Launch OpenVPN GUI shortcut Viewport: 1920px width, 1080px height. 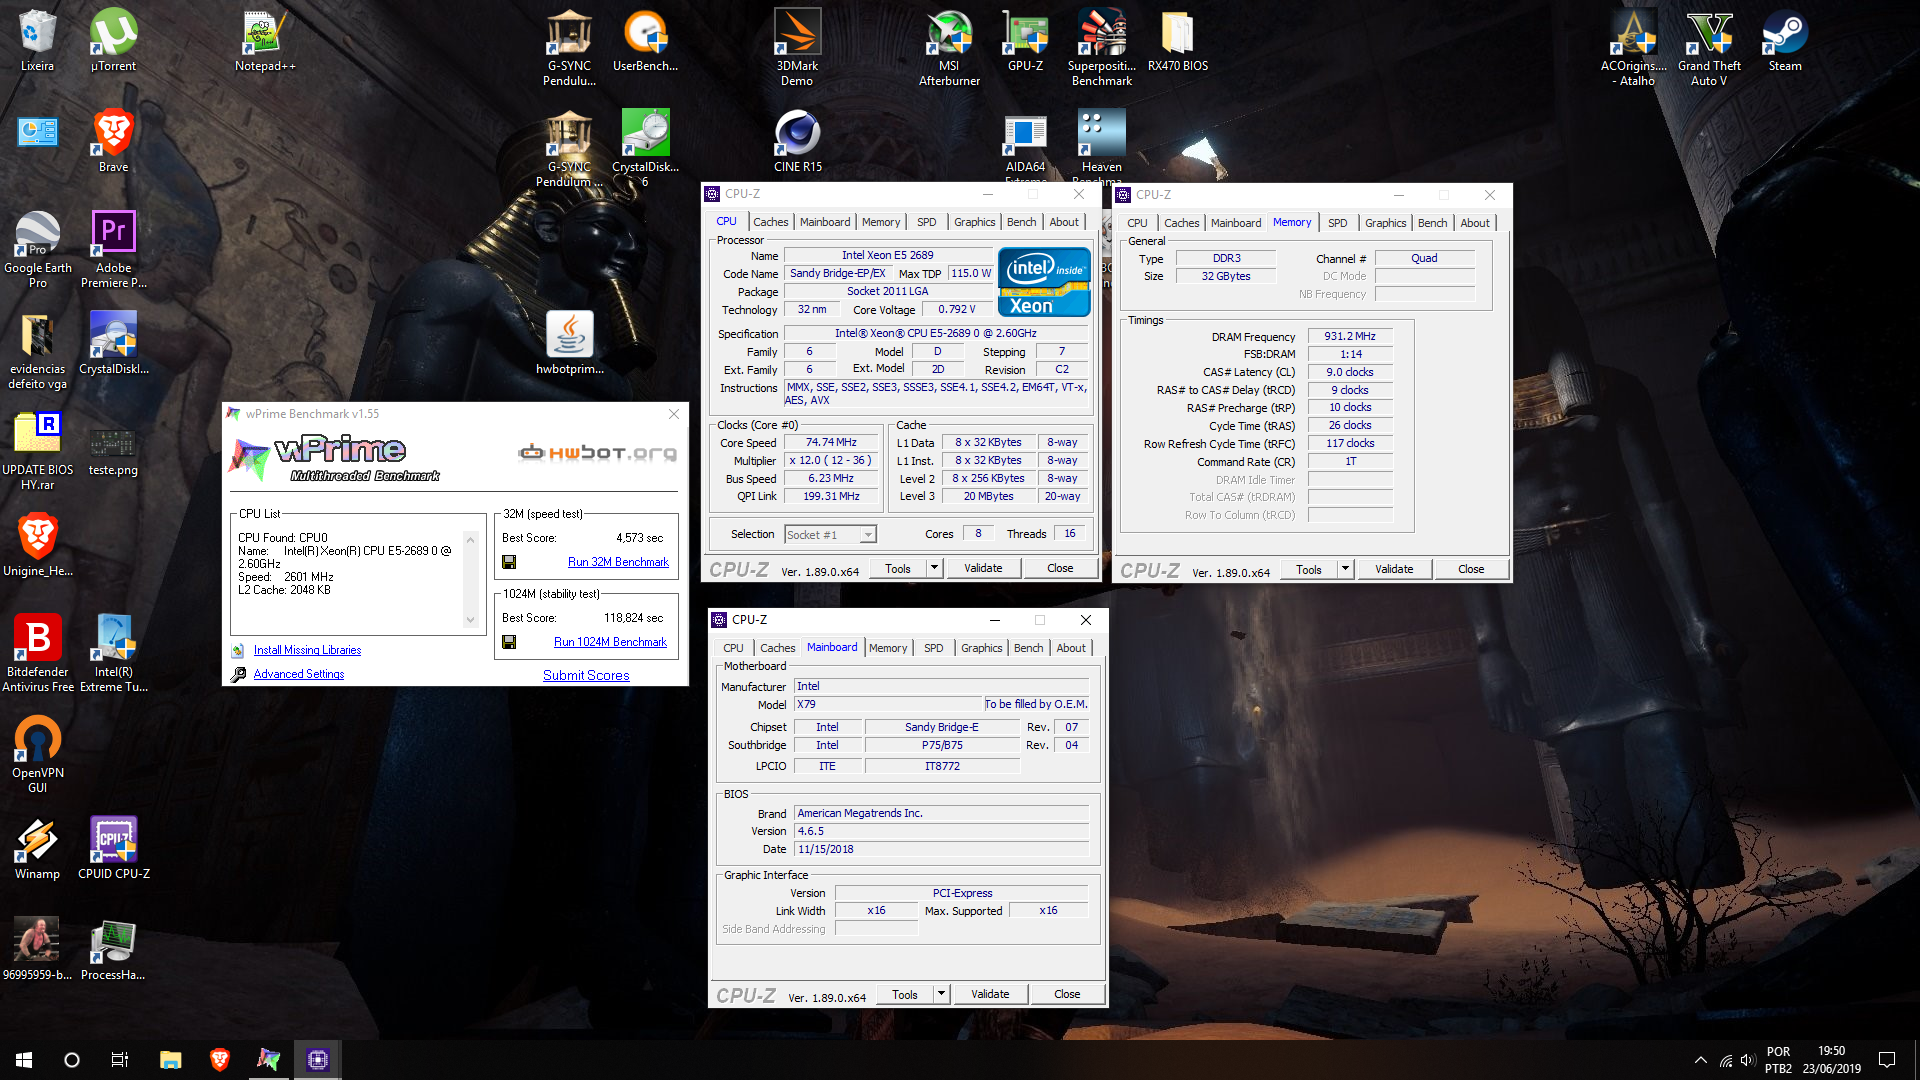click(37, 754)
